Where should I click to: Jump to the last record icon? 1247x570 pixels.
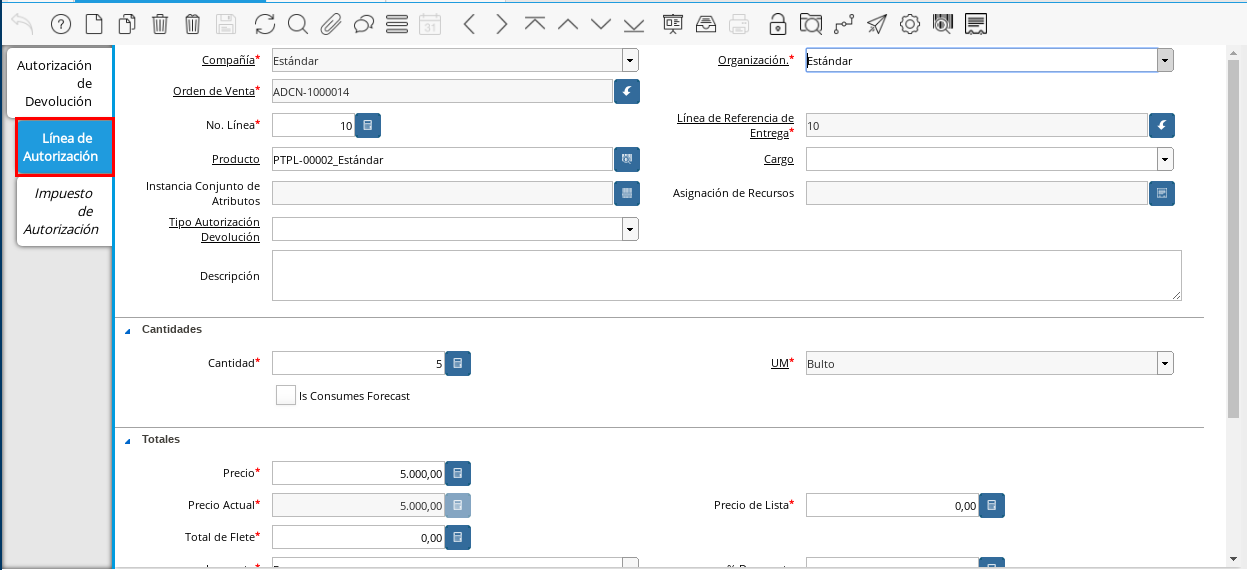pos(633,23)
